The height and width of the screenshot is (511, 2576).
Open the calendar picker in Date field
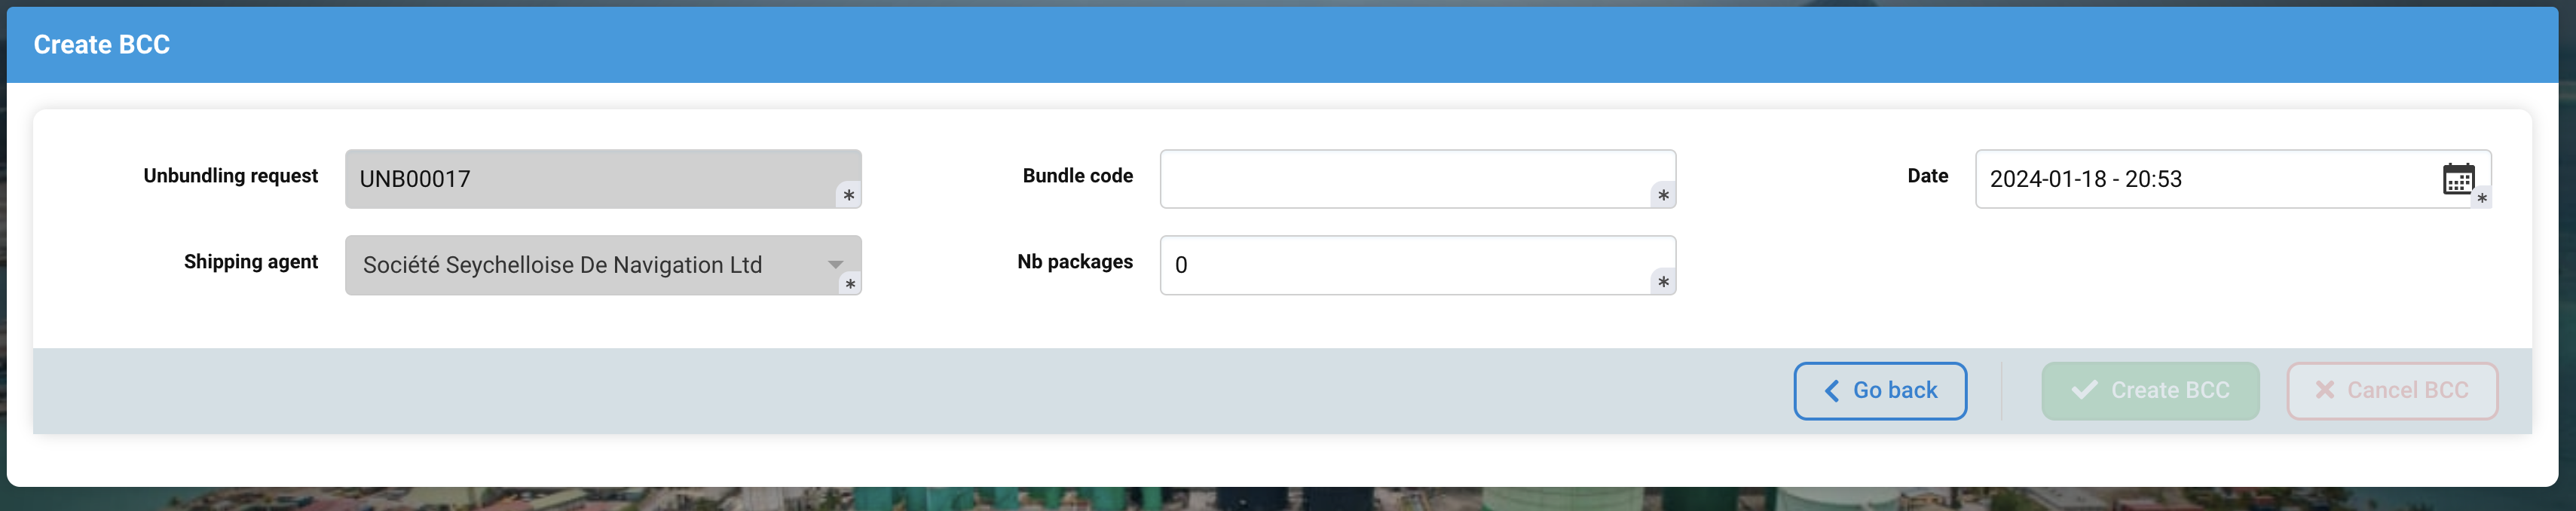click(x=2457, y=179)
